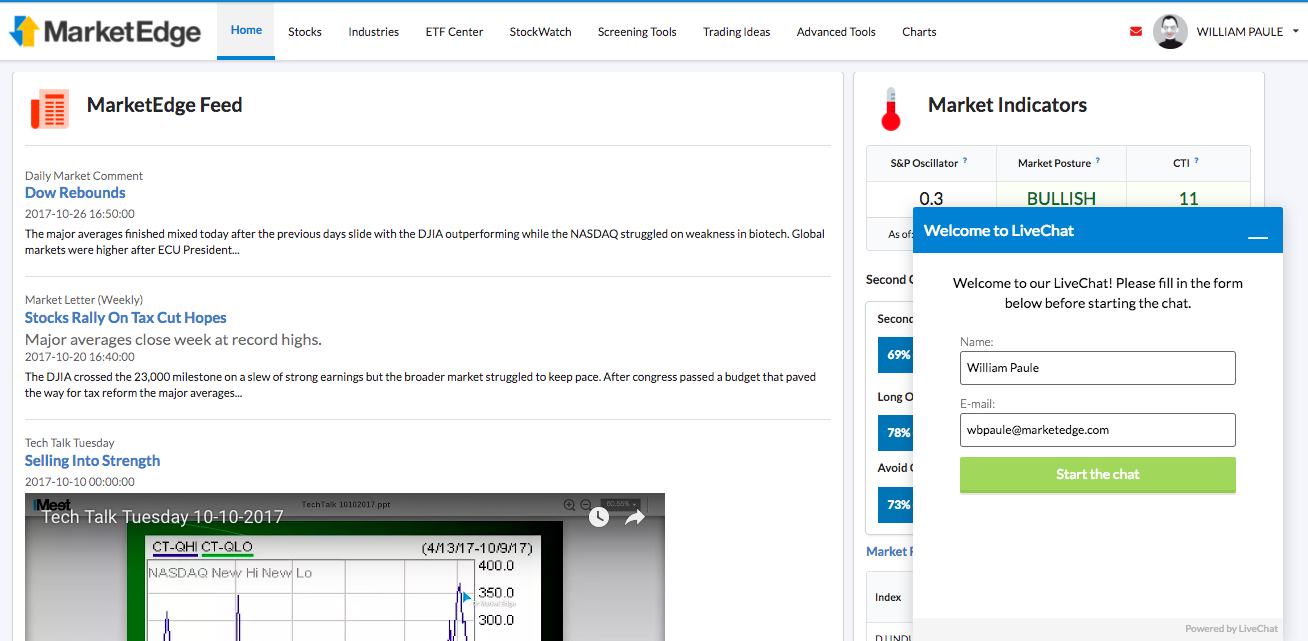The image size is (1308, 641).
Task: Click the 78% progress bar
Action: coord(895,433)
